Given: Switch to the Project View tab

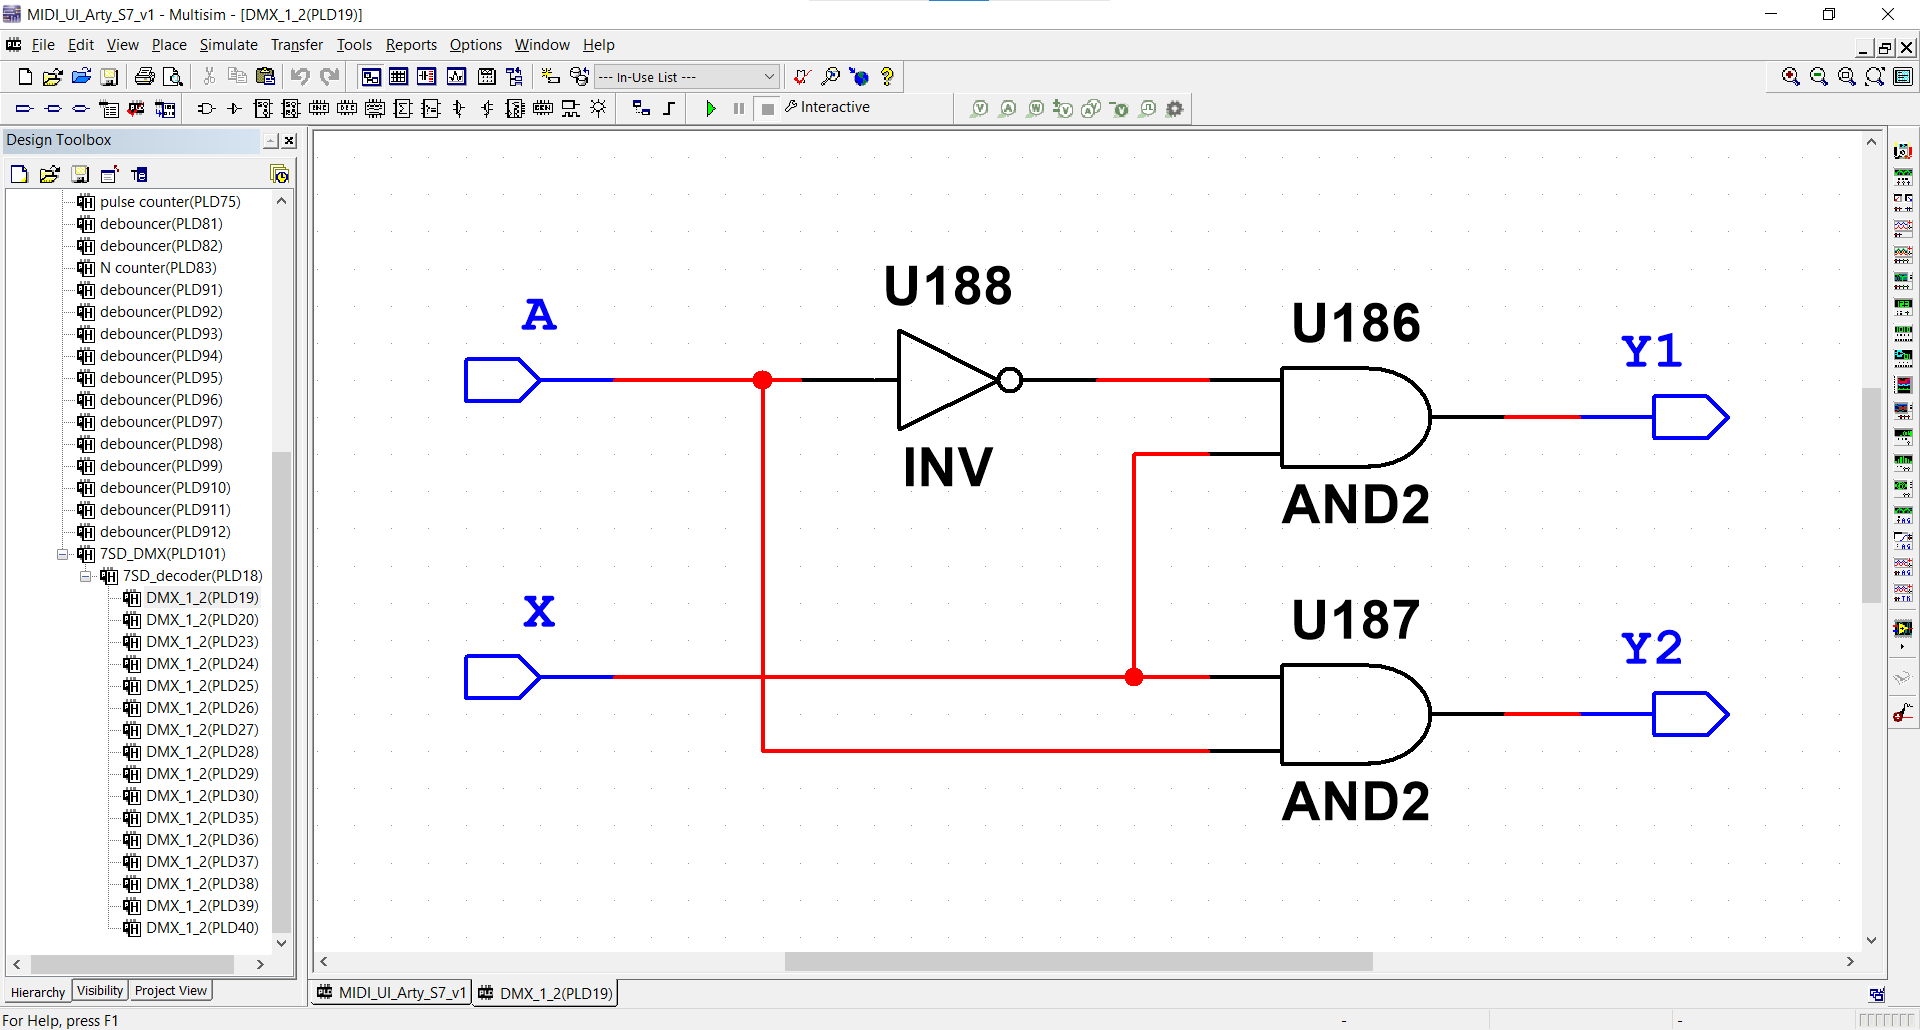Looking at the screenshot, I should (x=171, y=991).
